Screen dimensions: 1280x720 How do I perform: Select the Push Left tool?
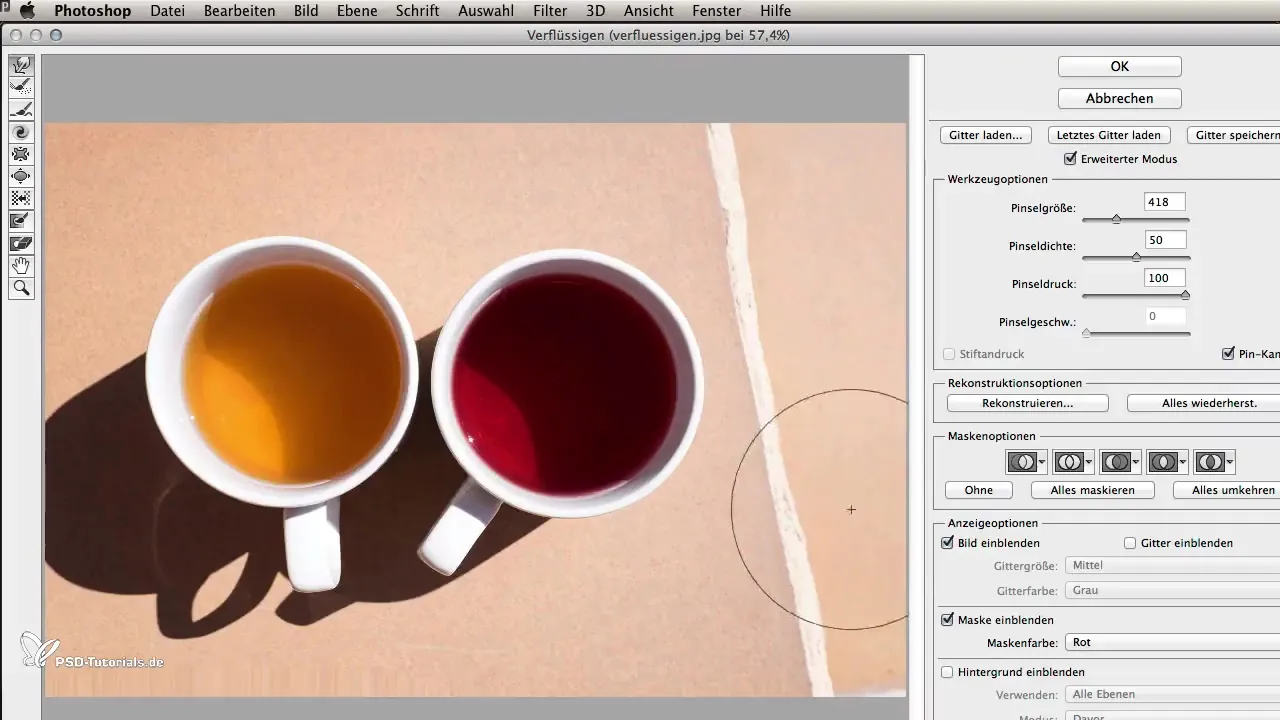21,198
